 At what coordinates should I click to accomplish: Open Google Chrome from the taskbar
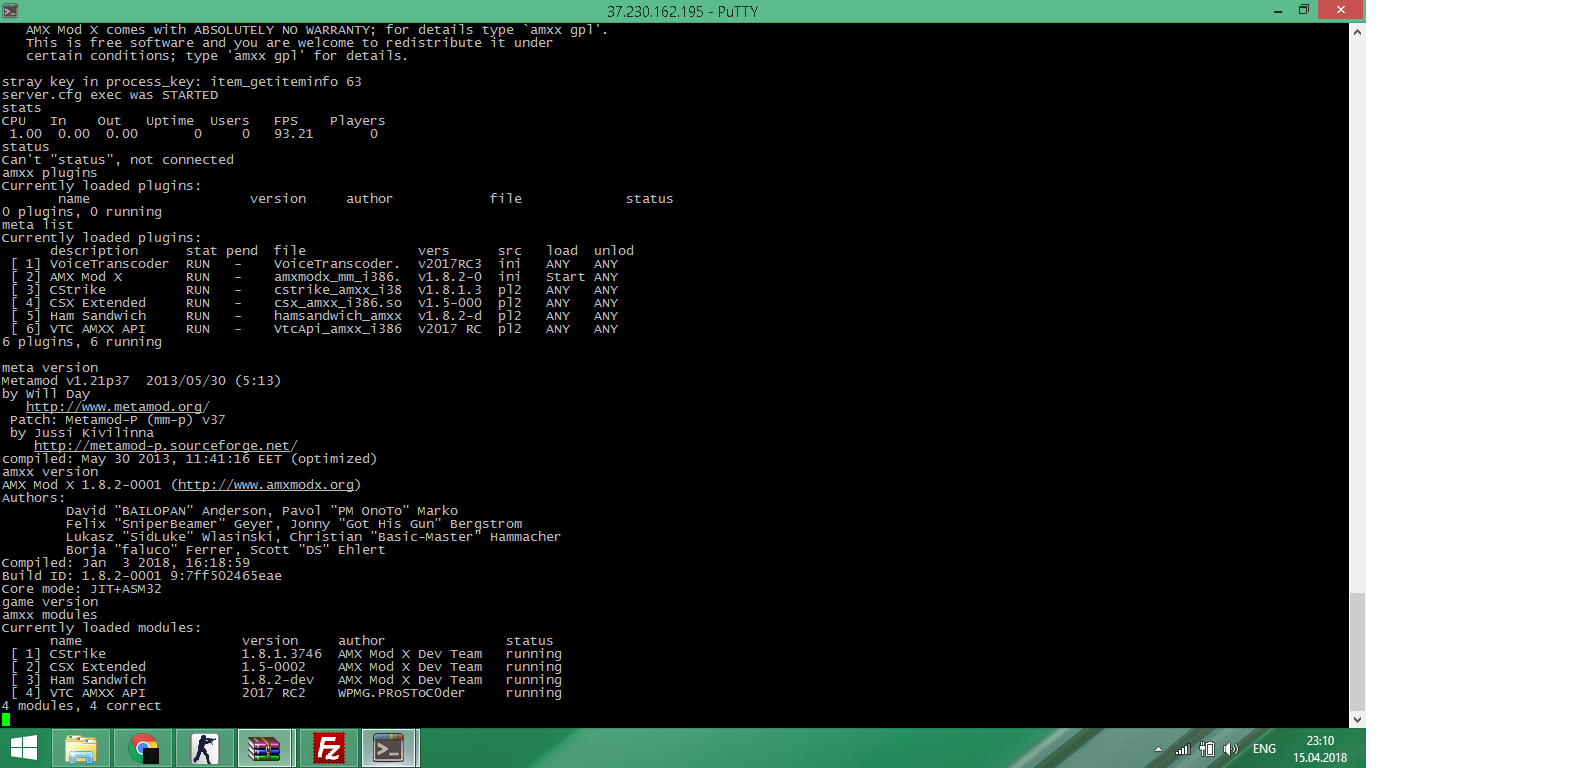point(143,748)
